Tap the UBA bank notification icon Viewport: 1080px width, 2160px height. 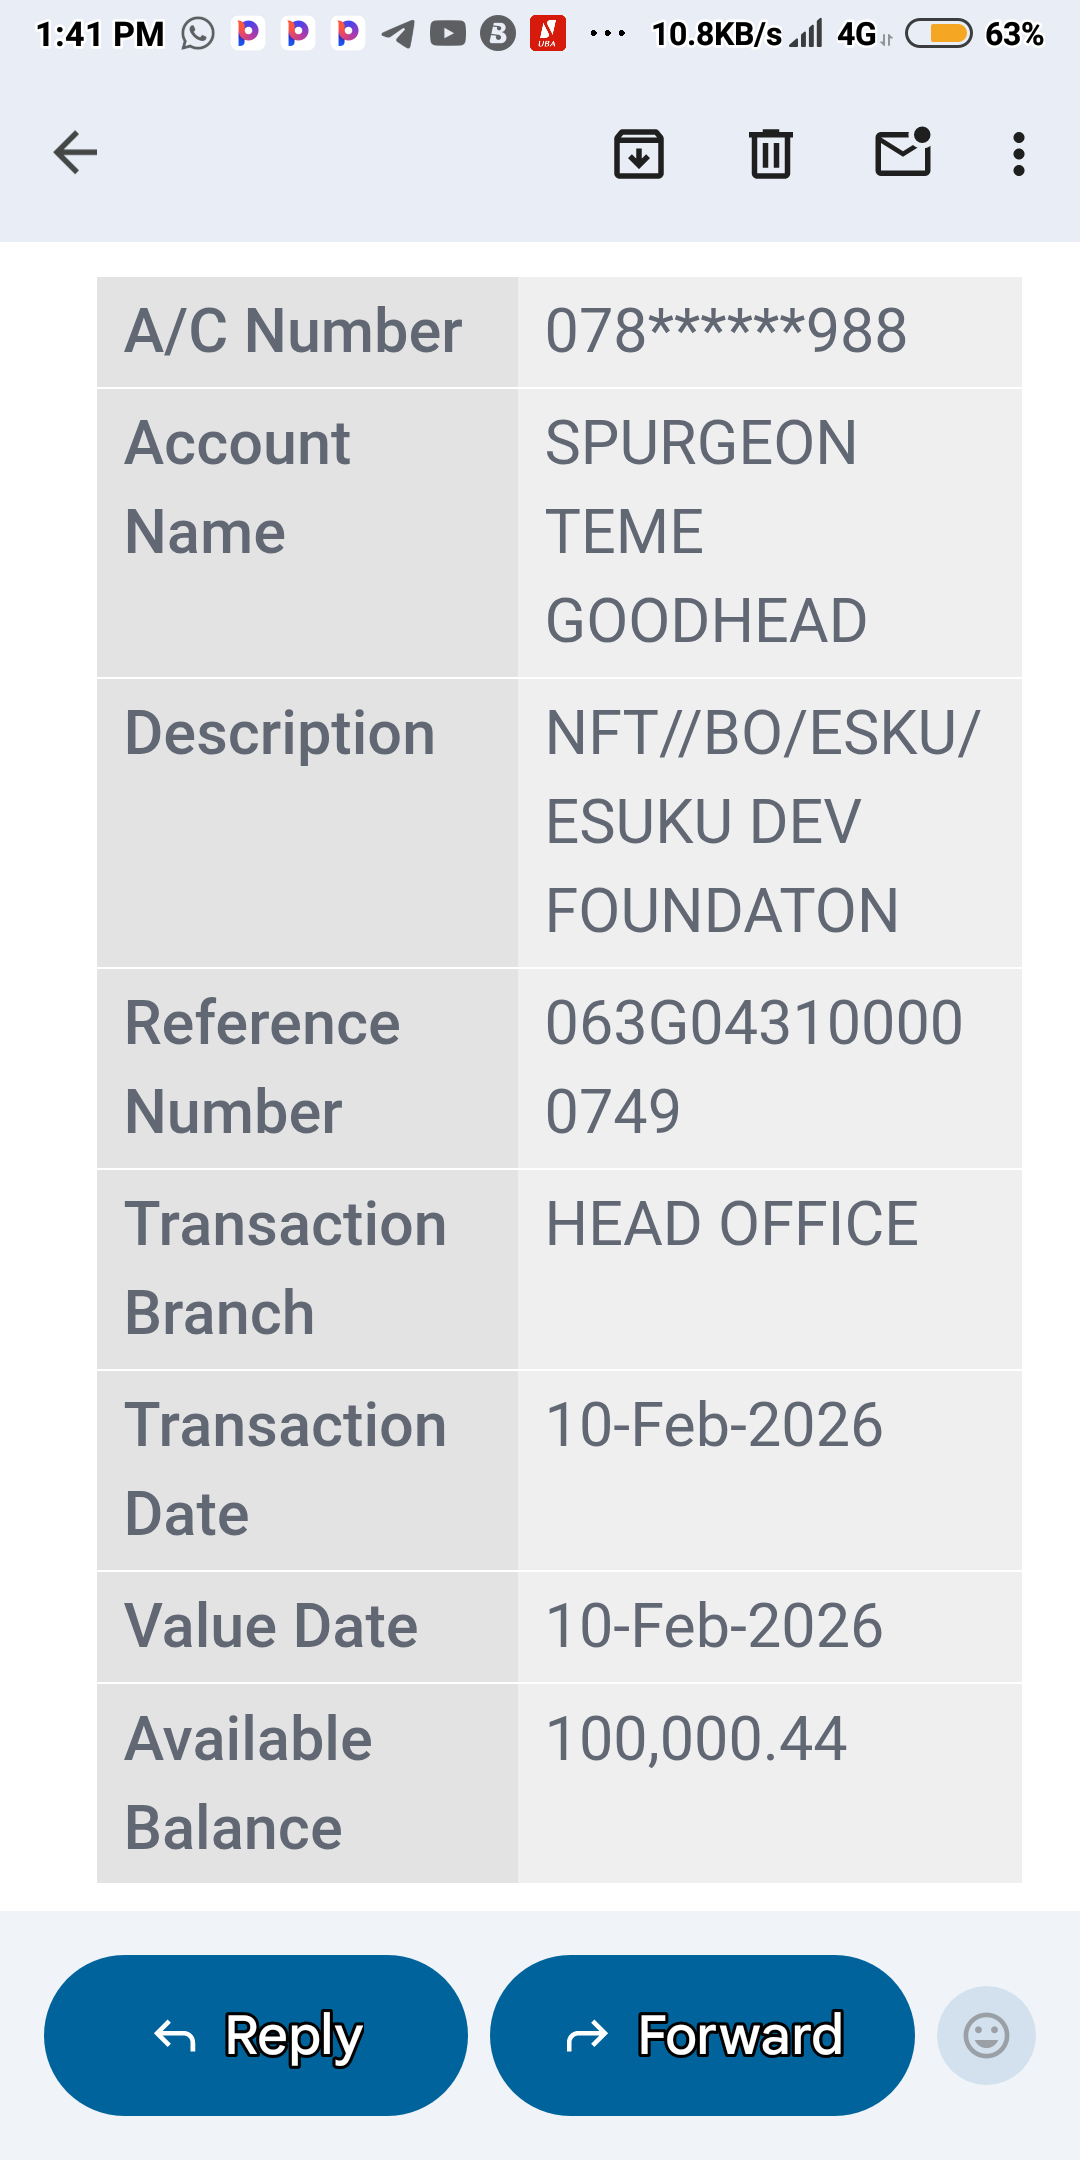[548, 34]
